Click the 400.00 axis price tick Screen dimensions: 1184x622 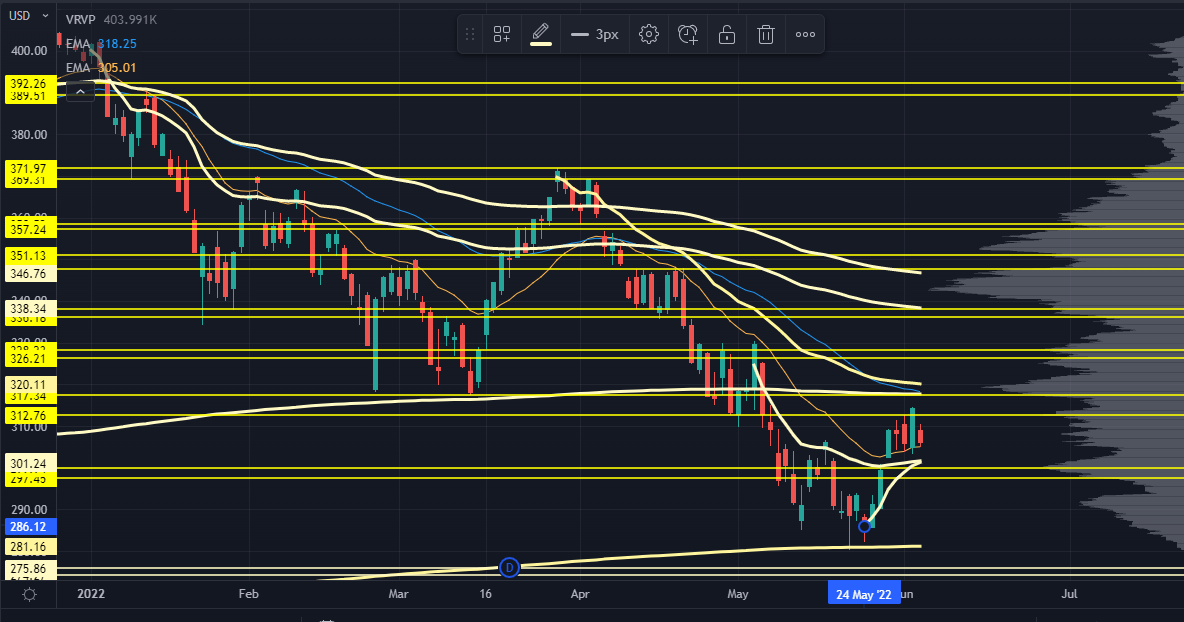pyautogui.click(x=29, y=51)
